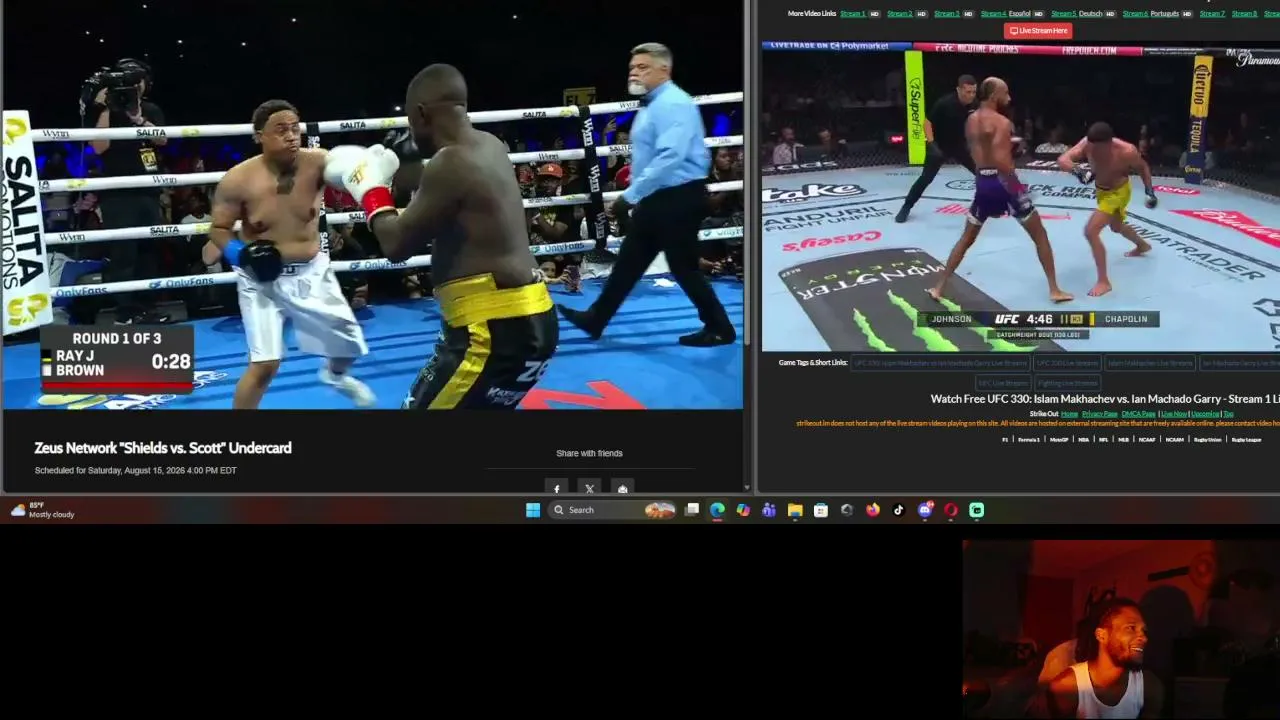Open the Privacy Page link
This screenshot has width=1280, height=720.
[x=1099, y=414]
